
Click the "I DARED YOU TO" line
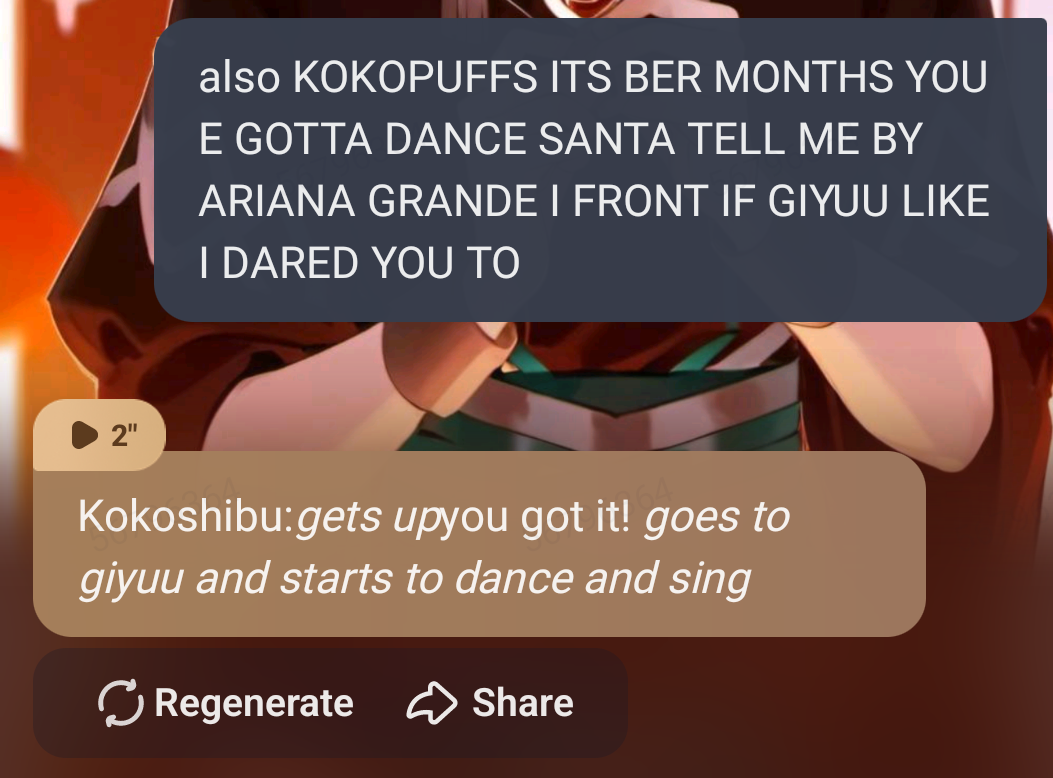click(359, 262)
